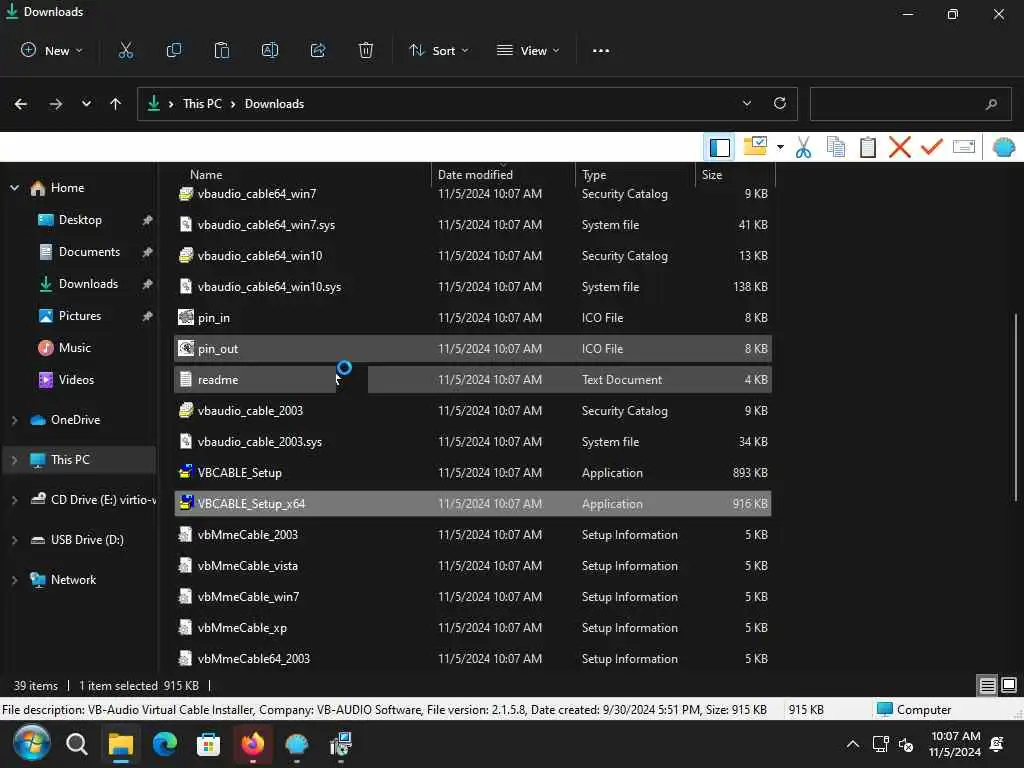Screen dimensions: 1024x768
Task: Select the vbMmeCable_vista setup file
Action: click(473, 566)
